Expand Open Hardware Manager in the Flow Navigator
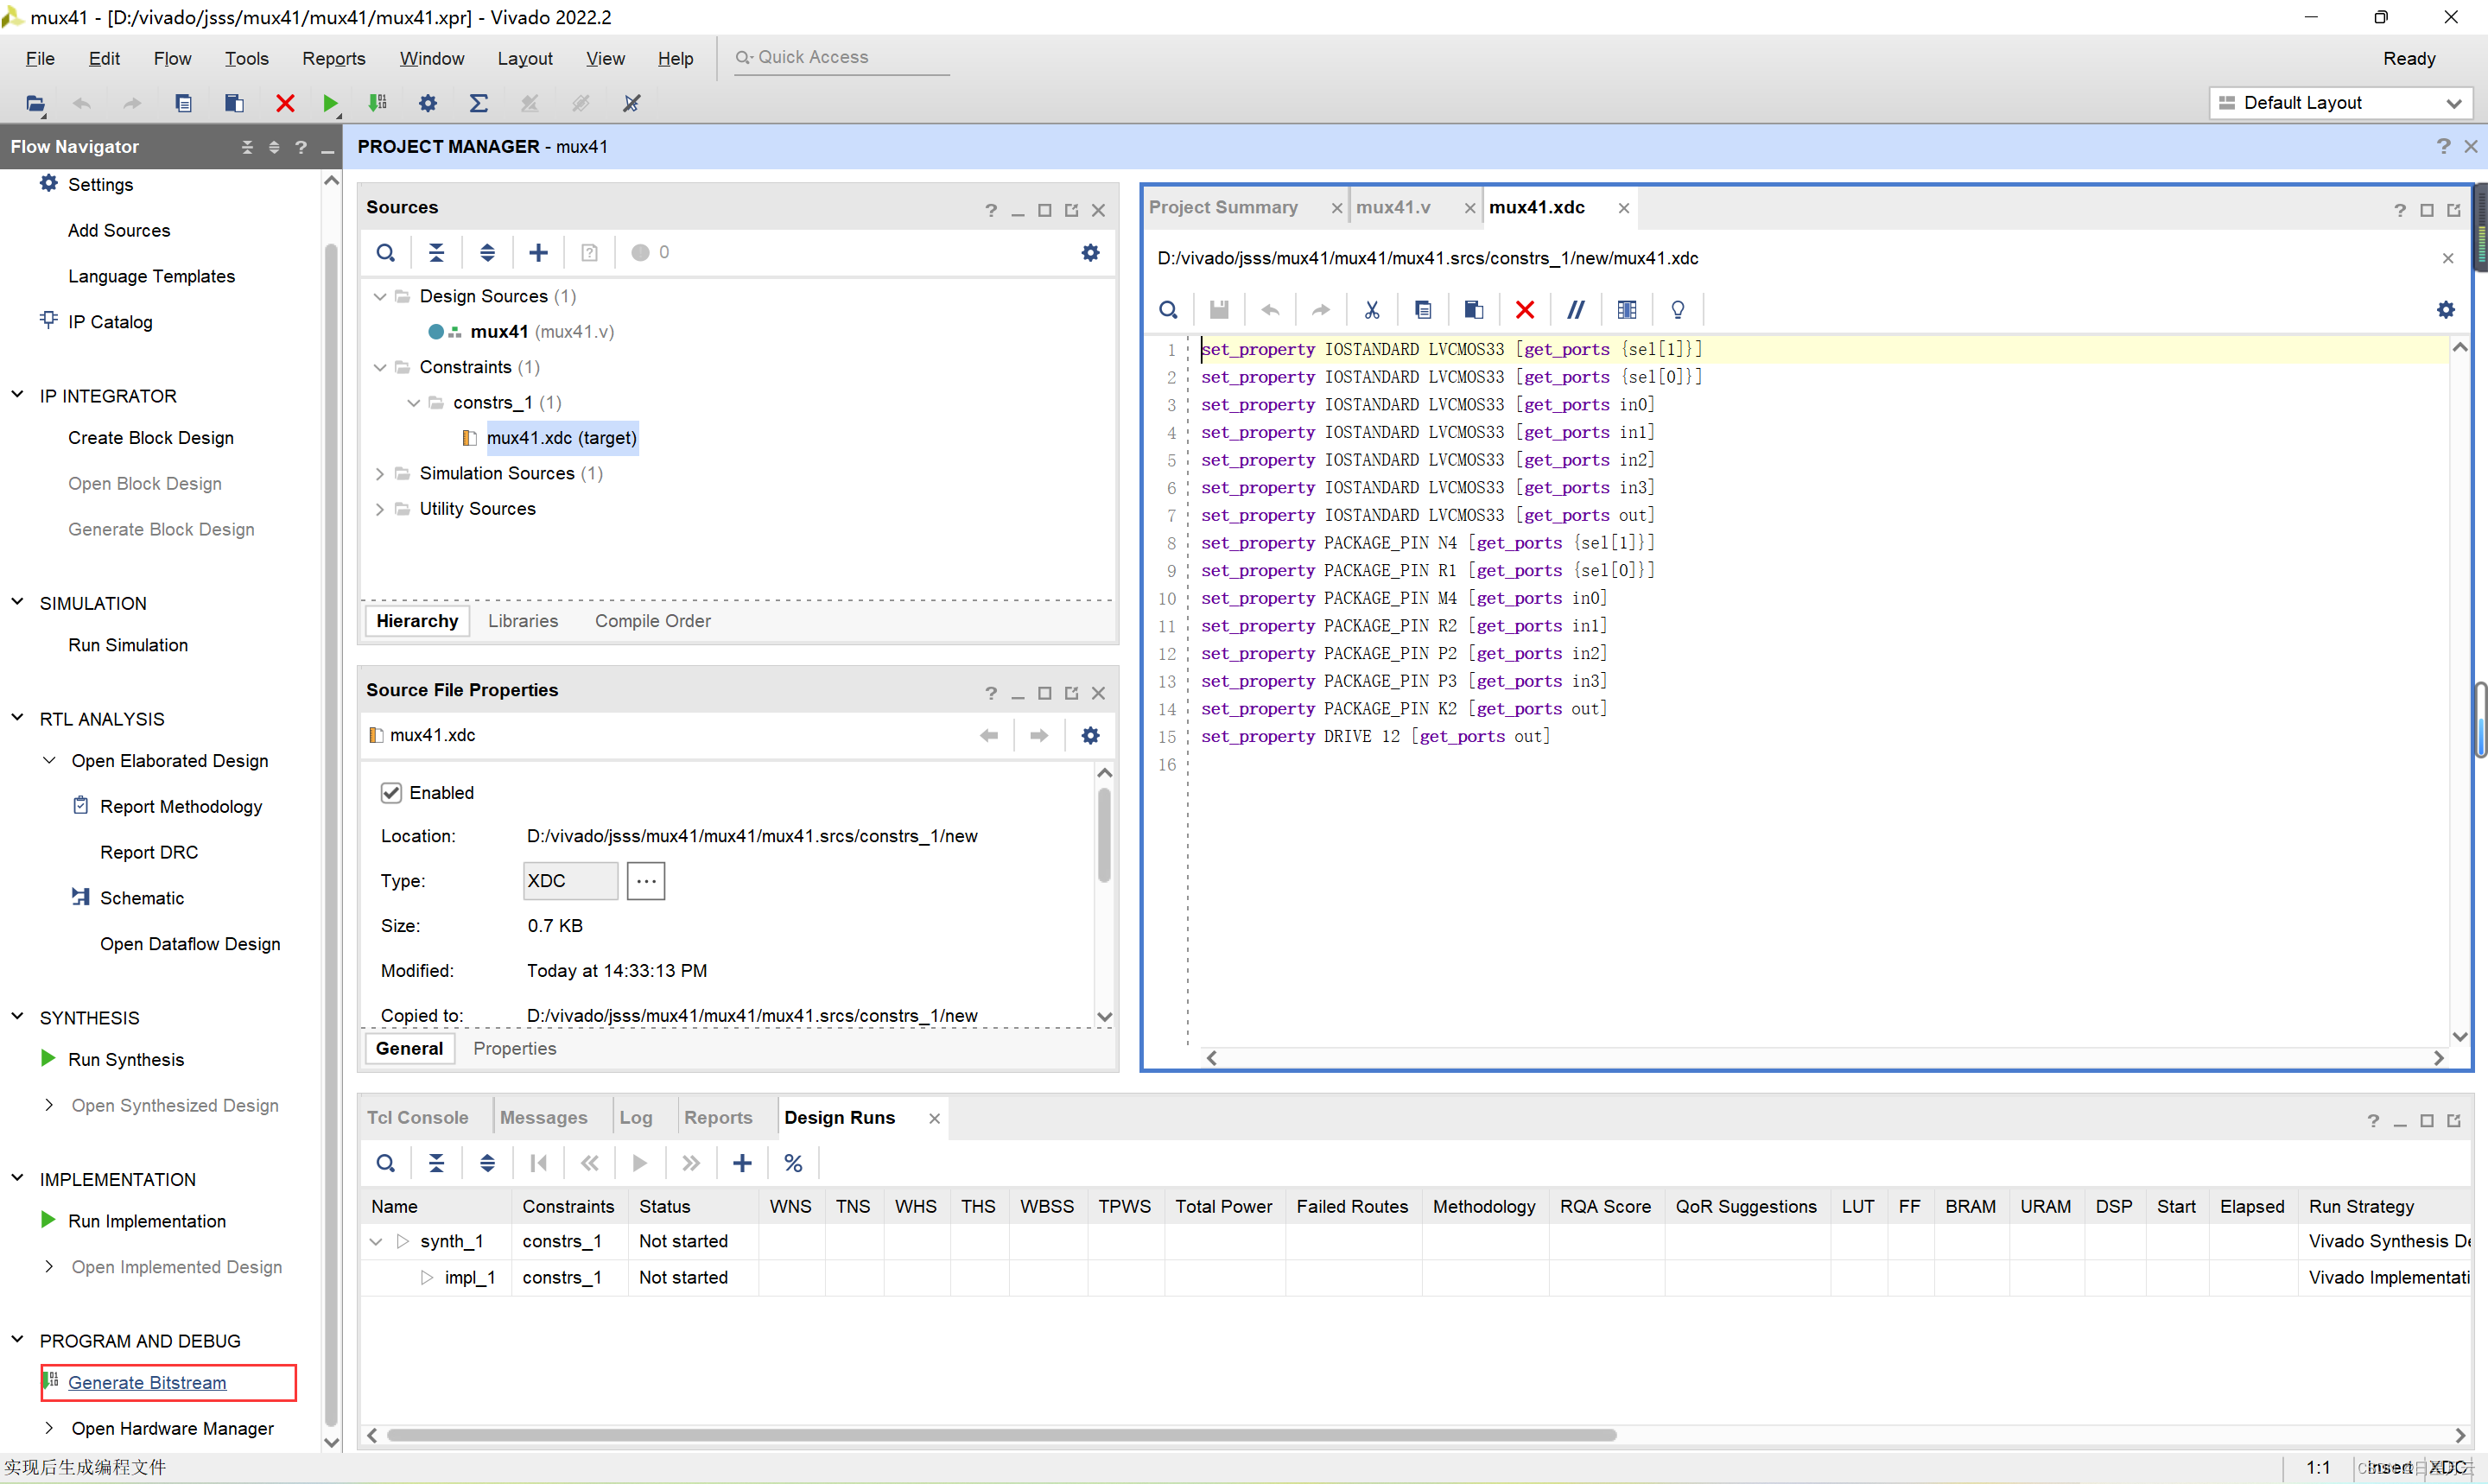 pos(49,1428)
